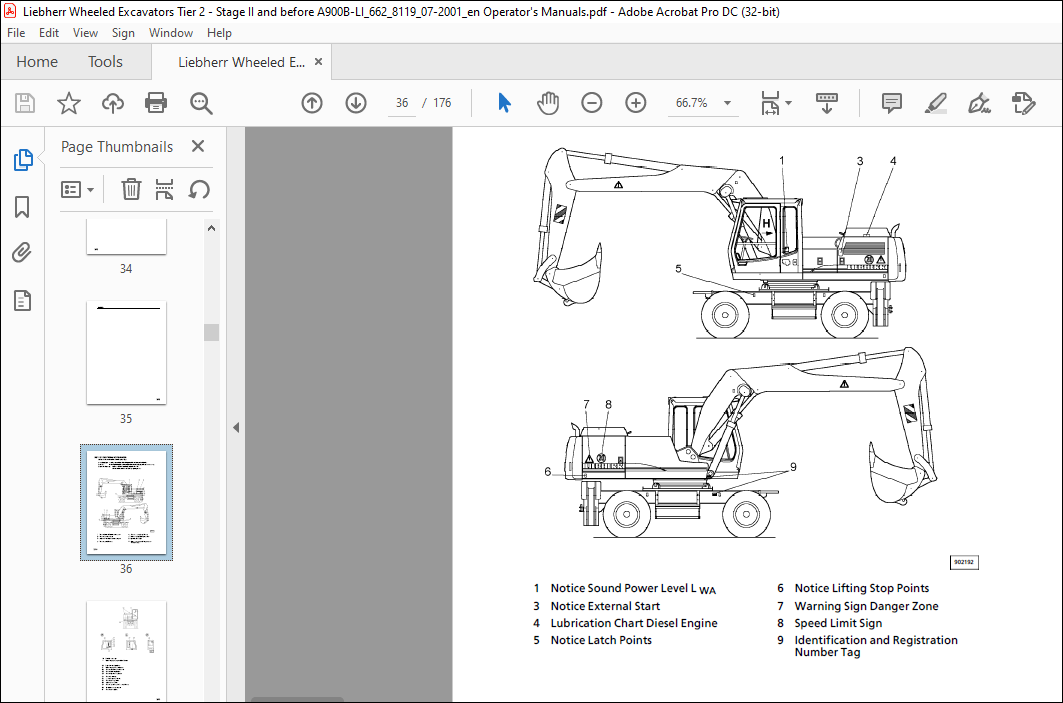Open the Bookmarks panel
1063x703 pixels.
pos(22,207)
